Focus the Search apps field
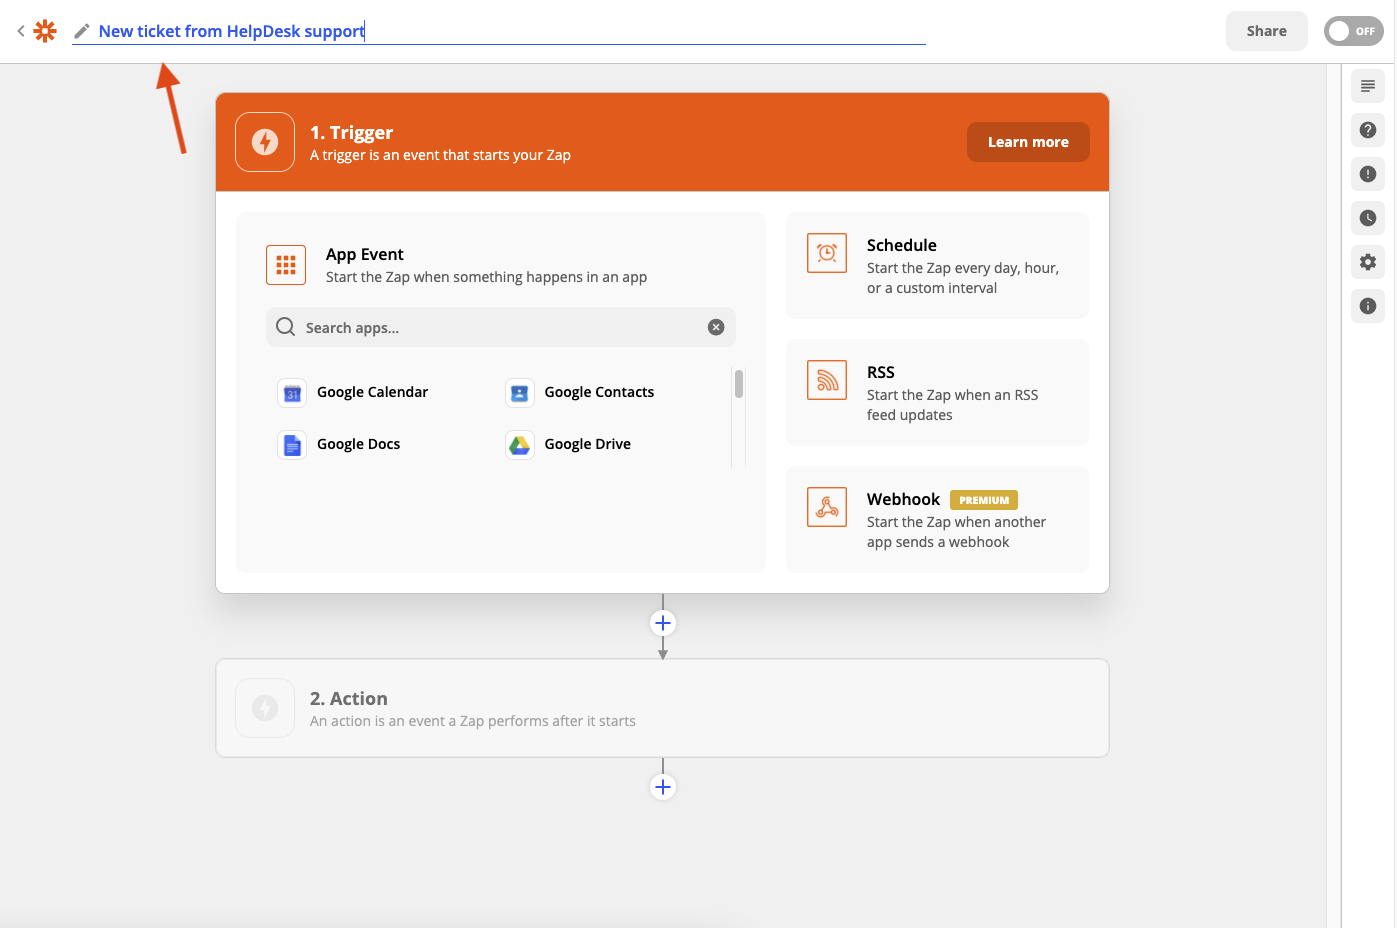The height and width of the screenshot is (928, 1397). 501,327
